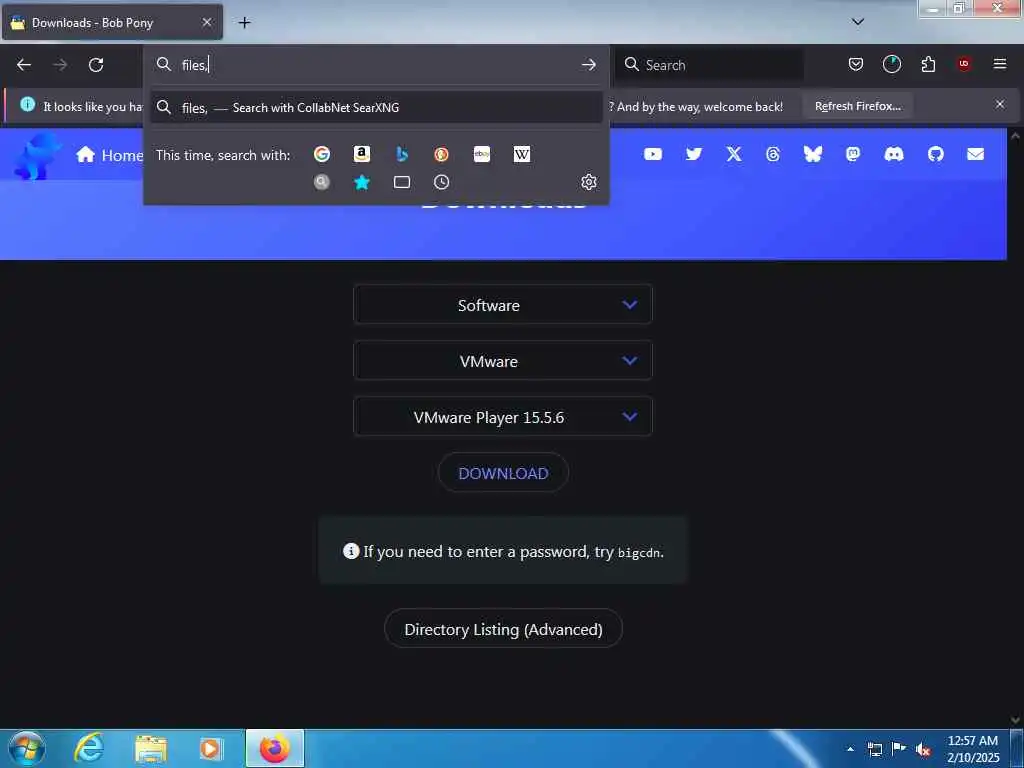Open the taskbar clock showing 12:57 AM
This screenshot has width=1024, height=768.
973,749
